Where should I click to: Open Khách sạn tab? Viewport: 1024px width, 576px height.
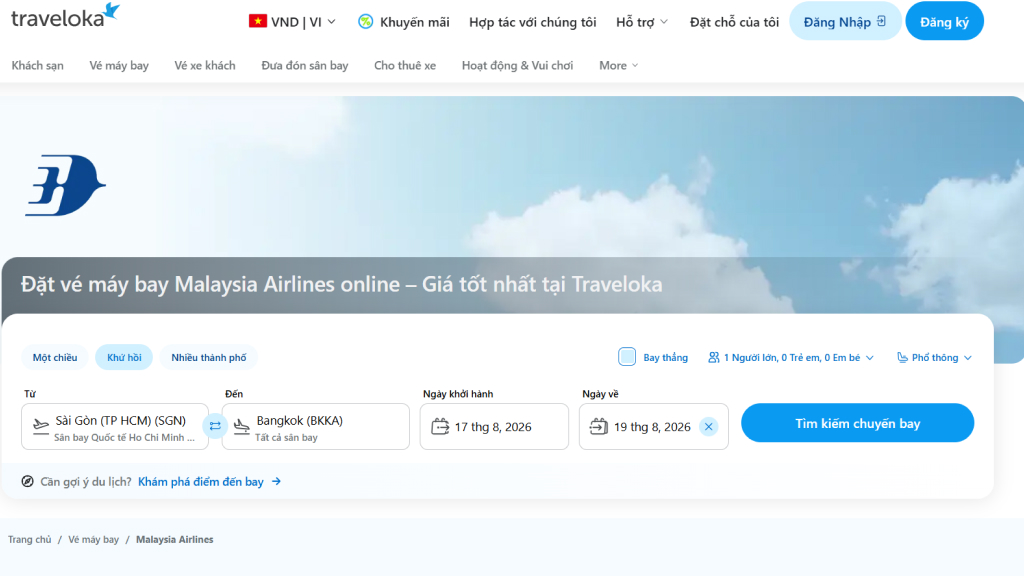38,65
